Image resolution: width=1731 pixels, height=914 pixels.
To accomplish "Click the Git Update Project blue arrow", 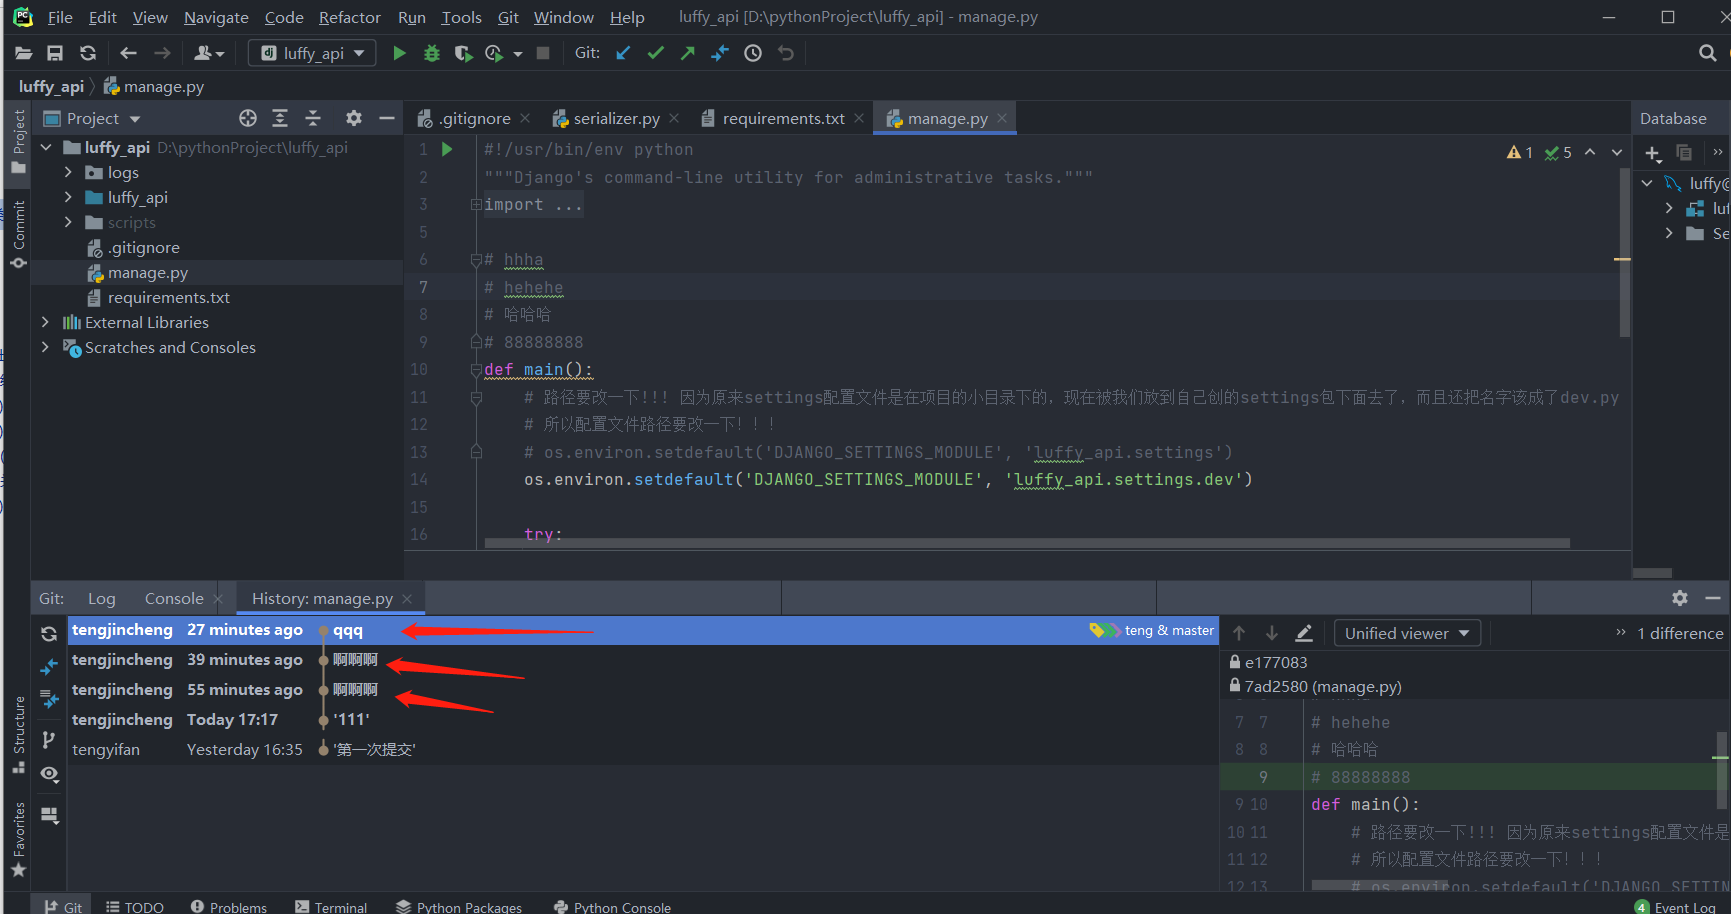I will point(623,53).
